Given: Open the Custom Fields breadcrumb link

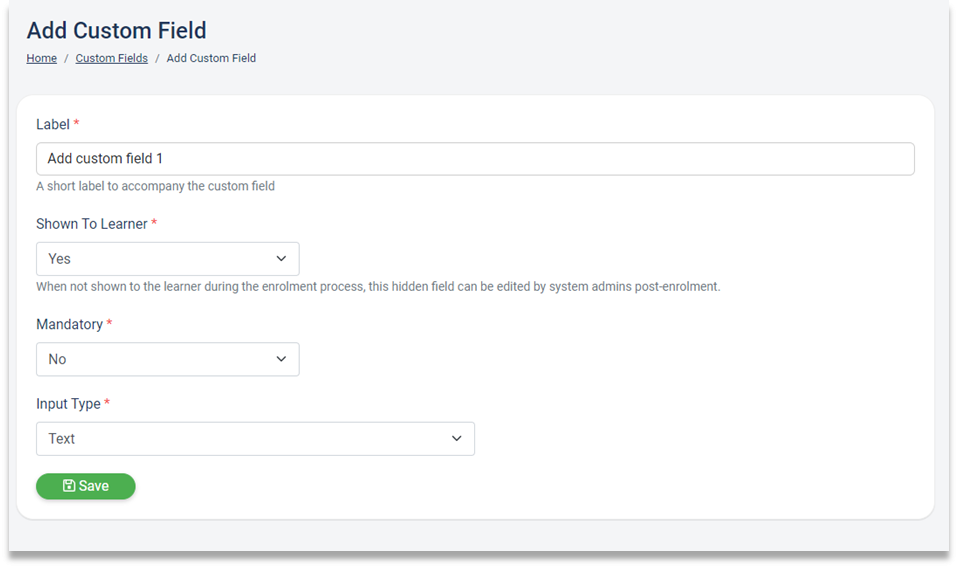Looking at the screenshot, I should point(112,58).
